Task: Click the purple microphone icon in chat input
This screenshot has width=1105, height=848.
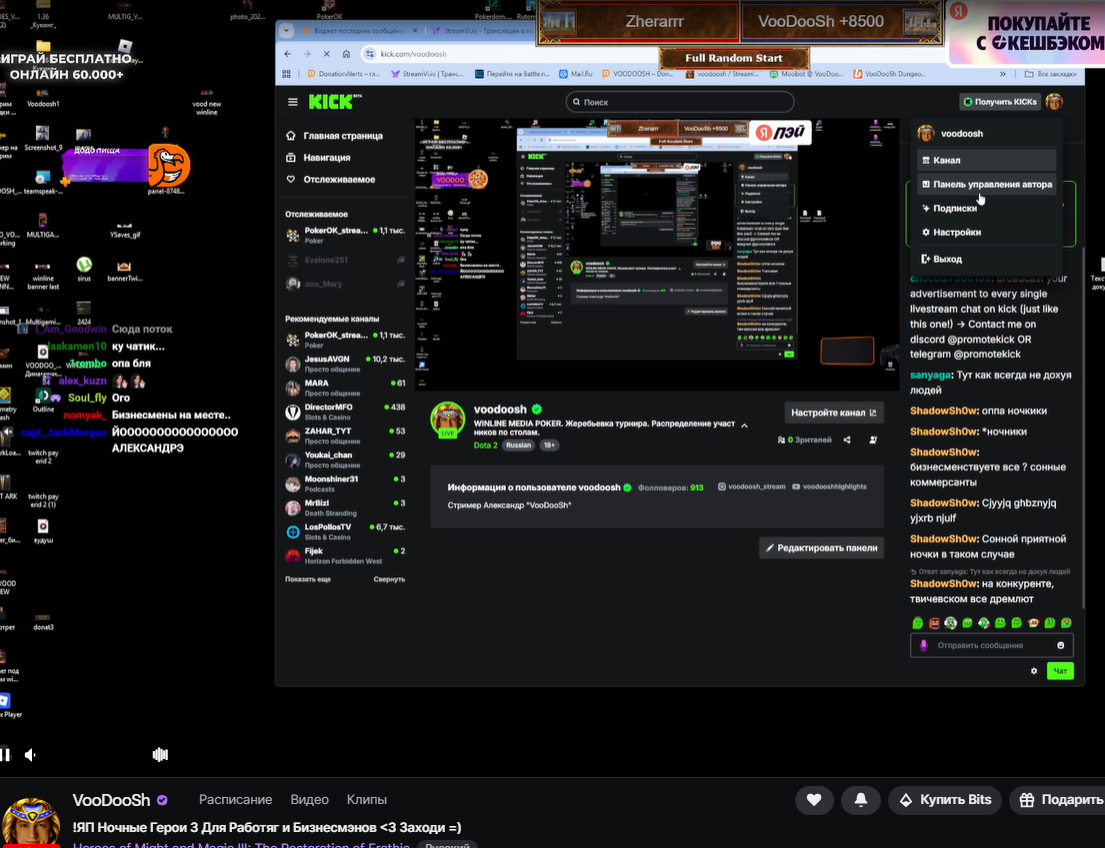Action: pyautogui.click(x=924, y=645)
